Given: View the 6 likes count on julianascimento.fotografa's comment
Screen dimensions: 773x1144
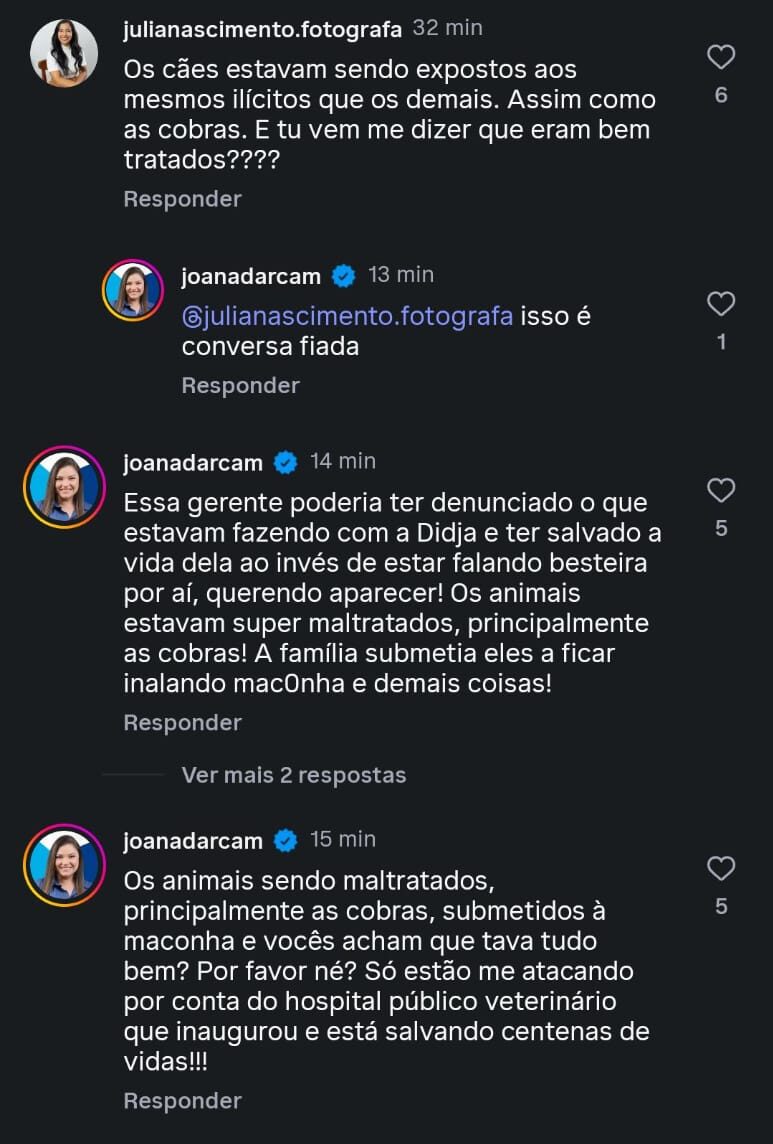Looking at the screenshot, I should pos(721,96).
